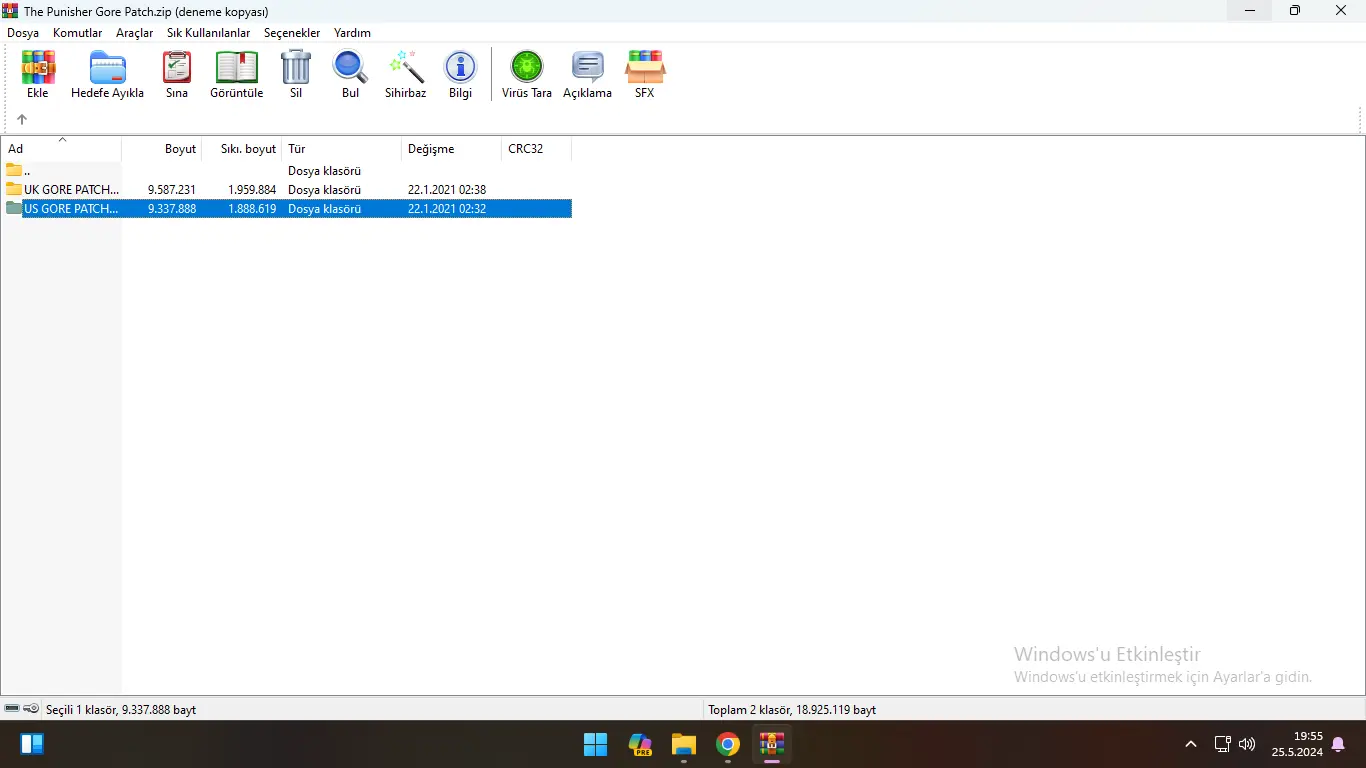Click the UK GORE PATCH folder icon
The width and height of the screenshot is (1366, 768).
[x=14, y=189]
